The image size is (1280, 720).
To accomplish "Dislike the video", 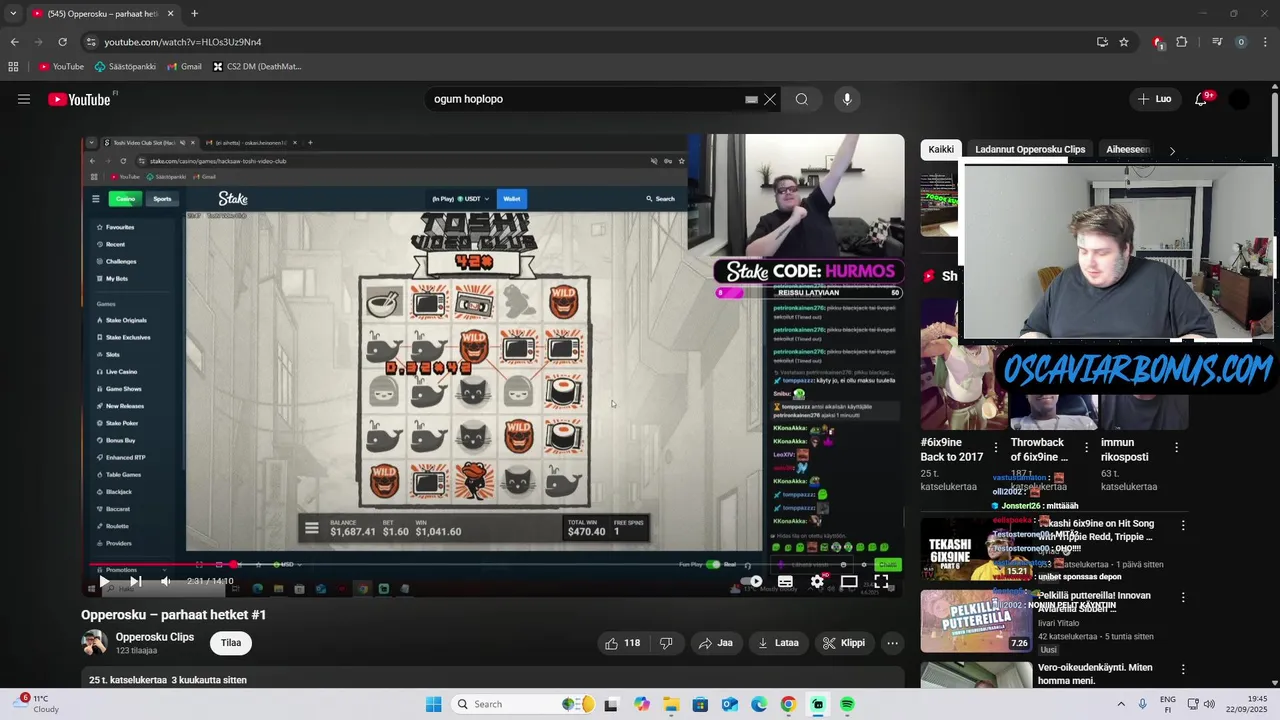I will (x=666, y=643).
